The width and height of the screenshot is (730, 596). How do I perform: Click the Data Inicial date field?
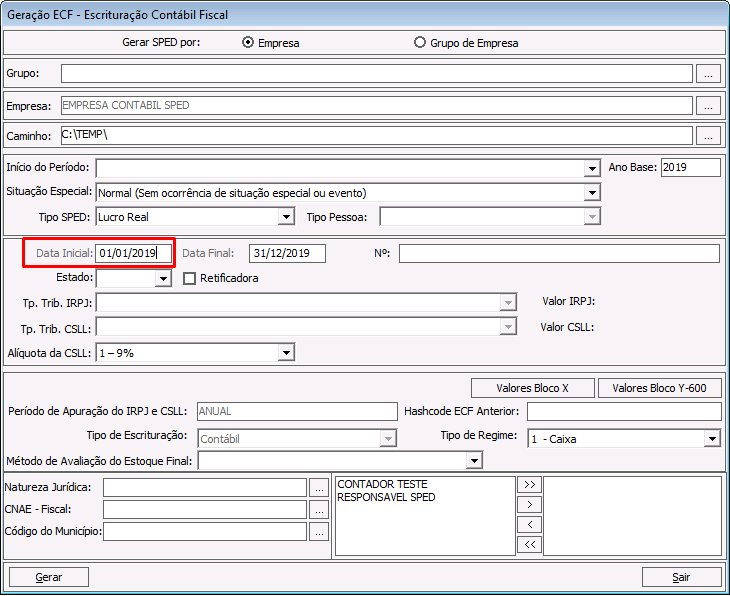133,253
